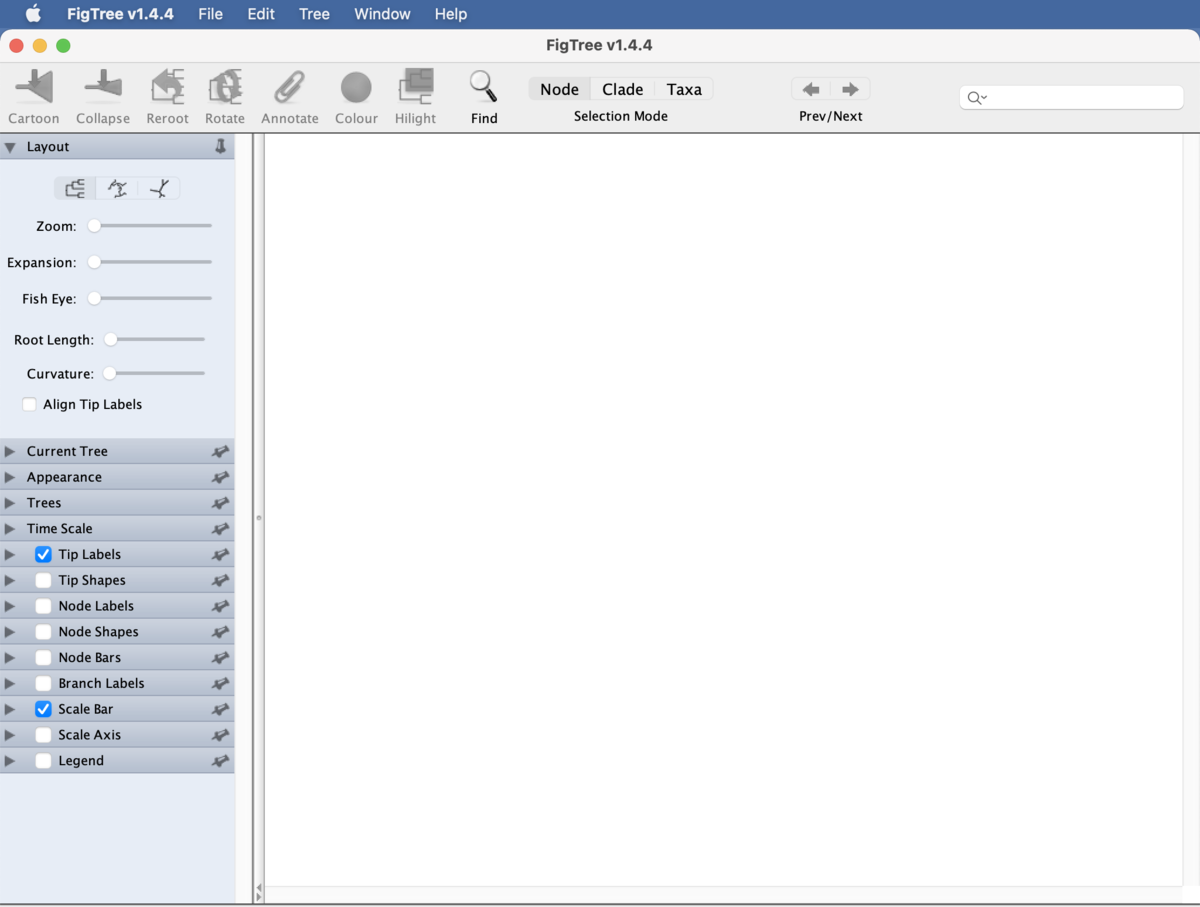Click the Zoom slider handle
Screen dimensions: 1200x907
[x=94, y=226]
